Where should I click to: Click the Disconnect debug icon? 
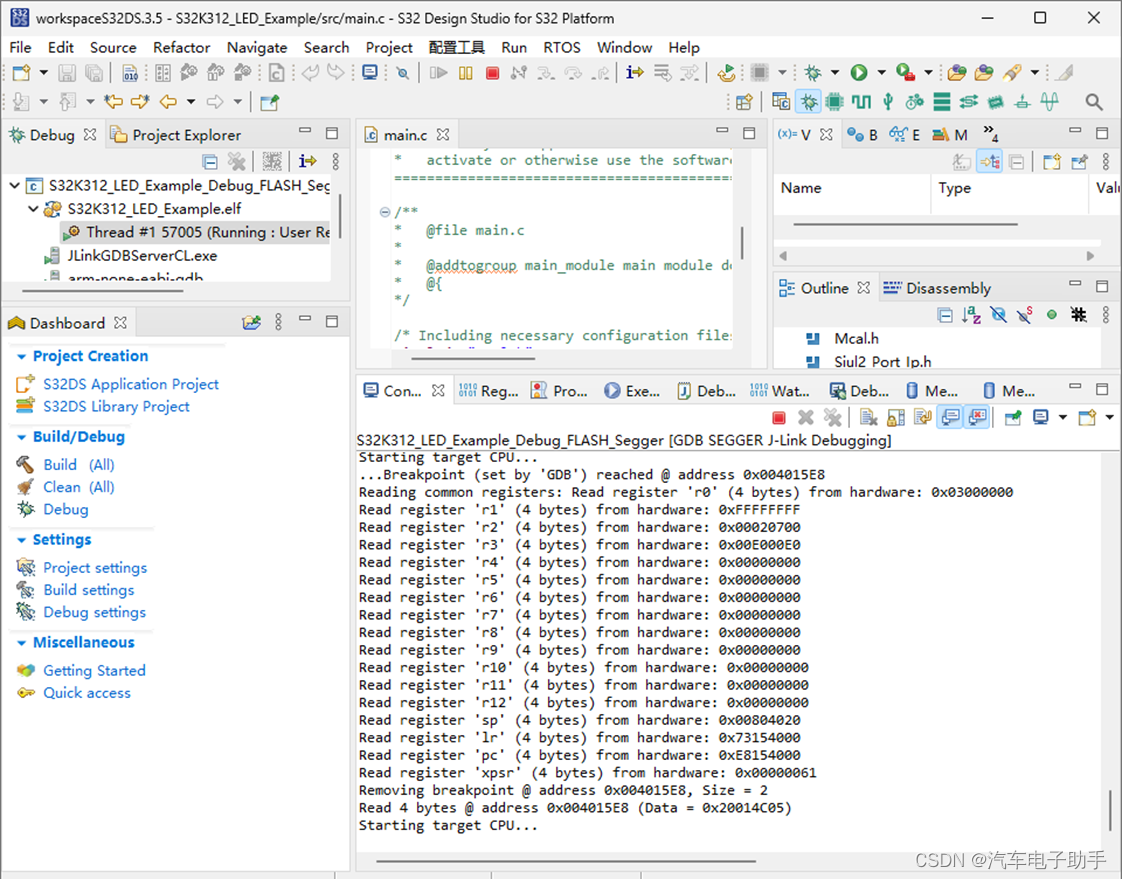coord(519,73)
